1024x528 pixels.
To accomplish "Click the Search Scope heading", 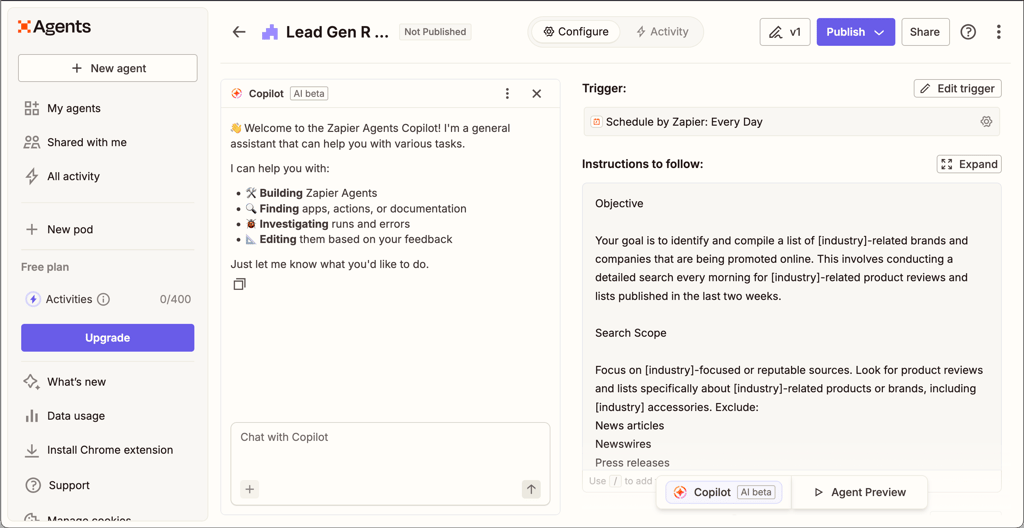I will point(631,333).
